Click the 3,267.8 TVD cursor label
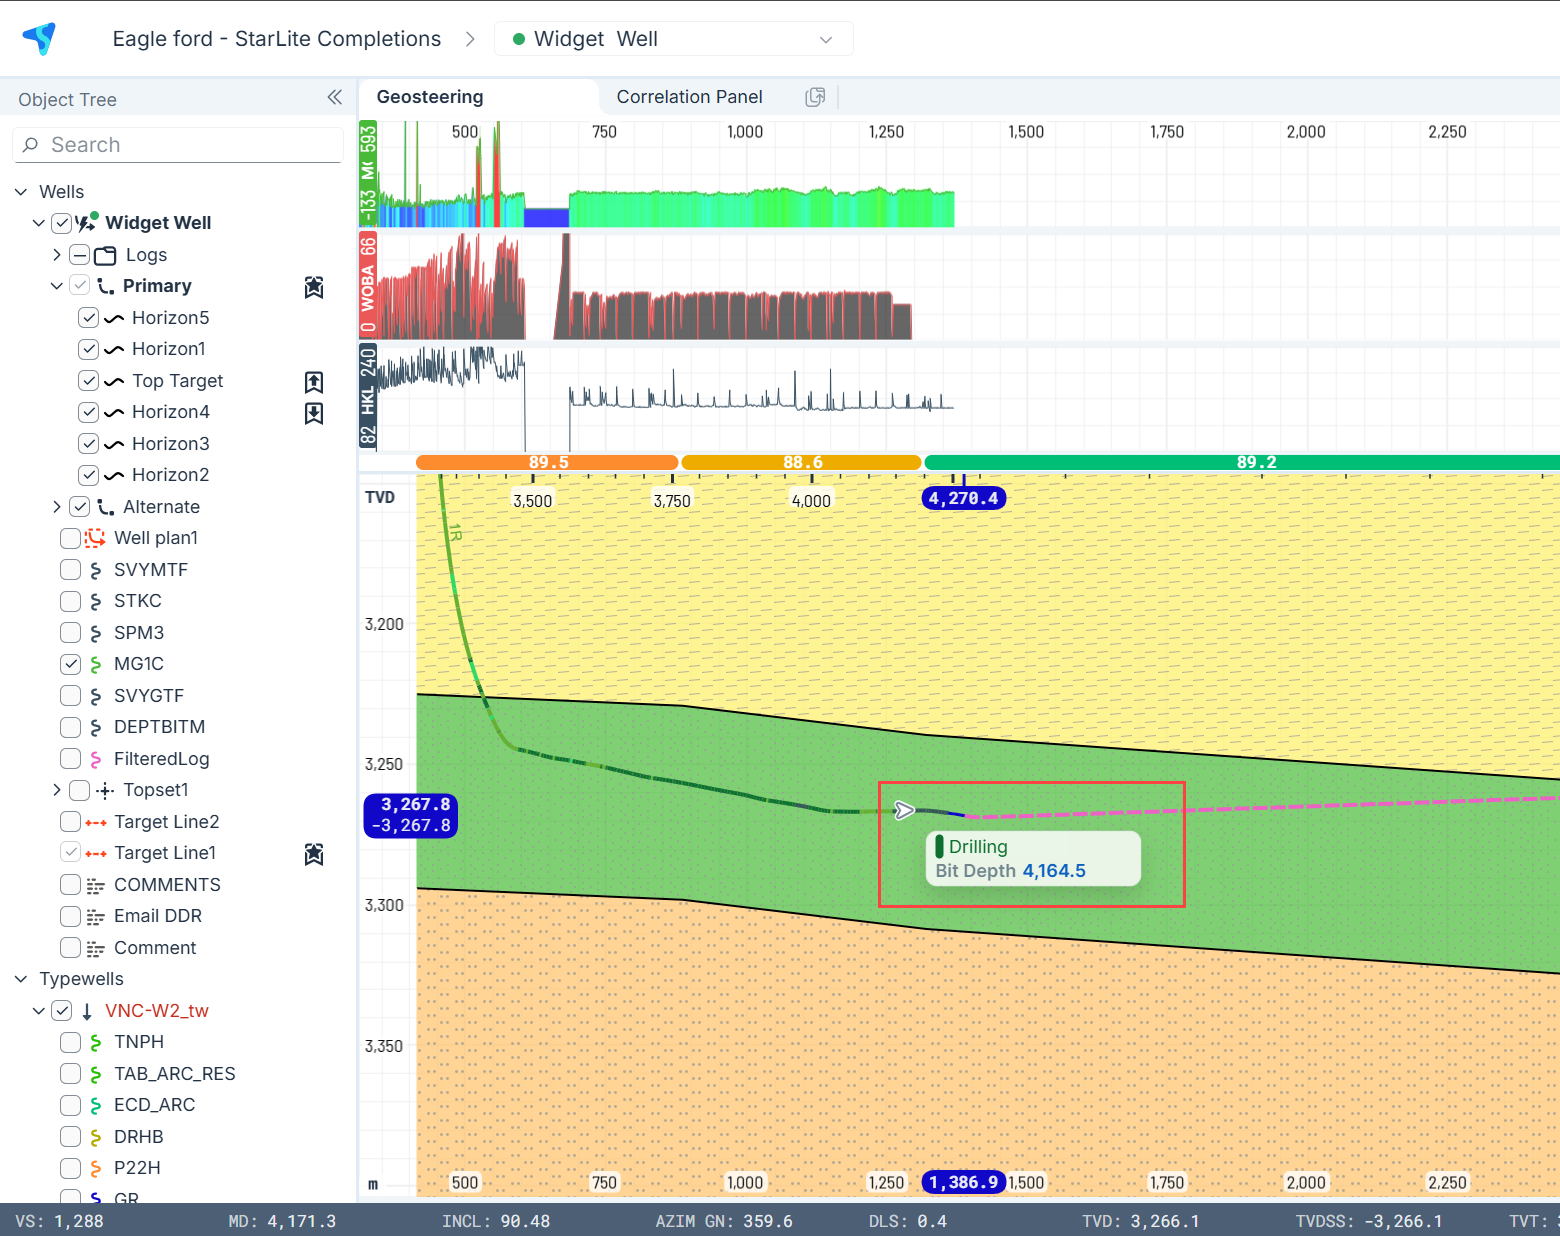 coord(411,815)
